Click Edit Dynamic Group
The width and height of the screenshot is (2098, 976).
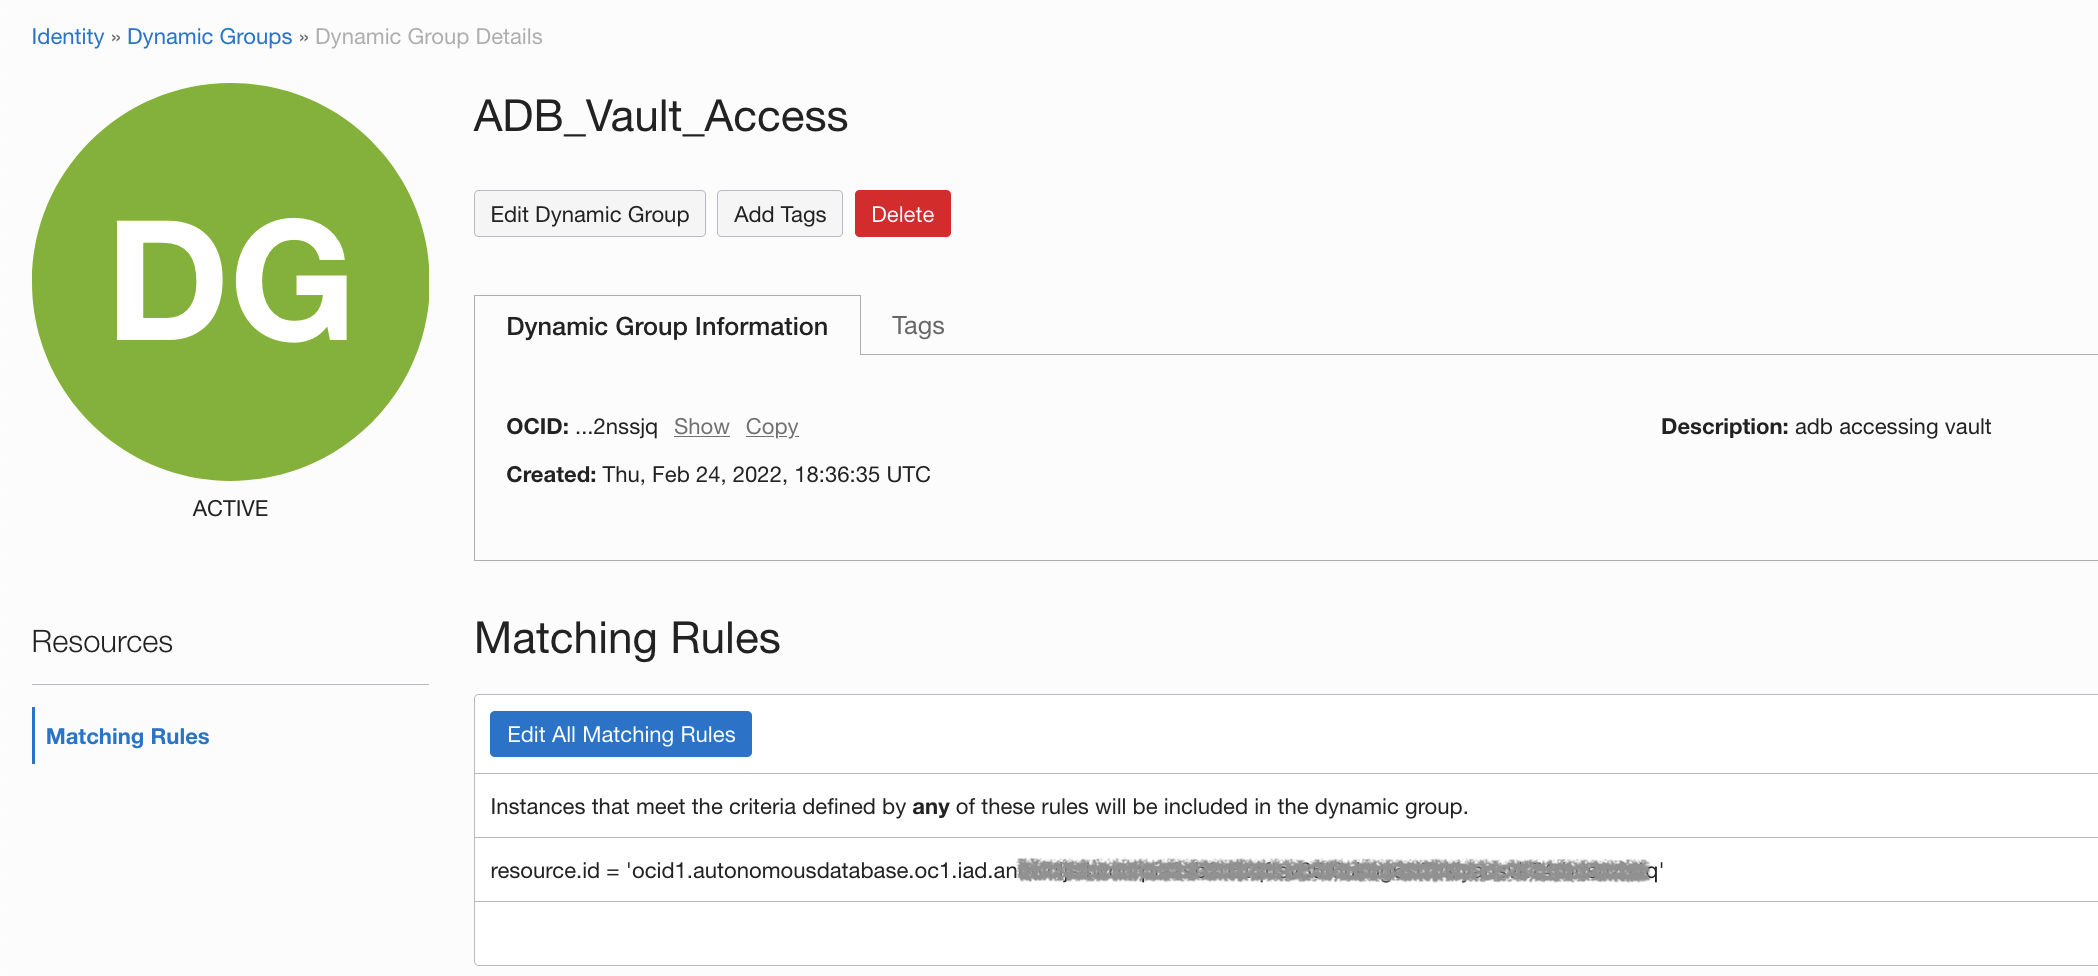pos(589,213)
